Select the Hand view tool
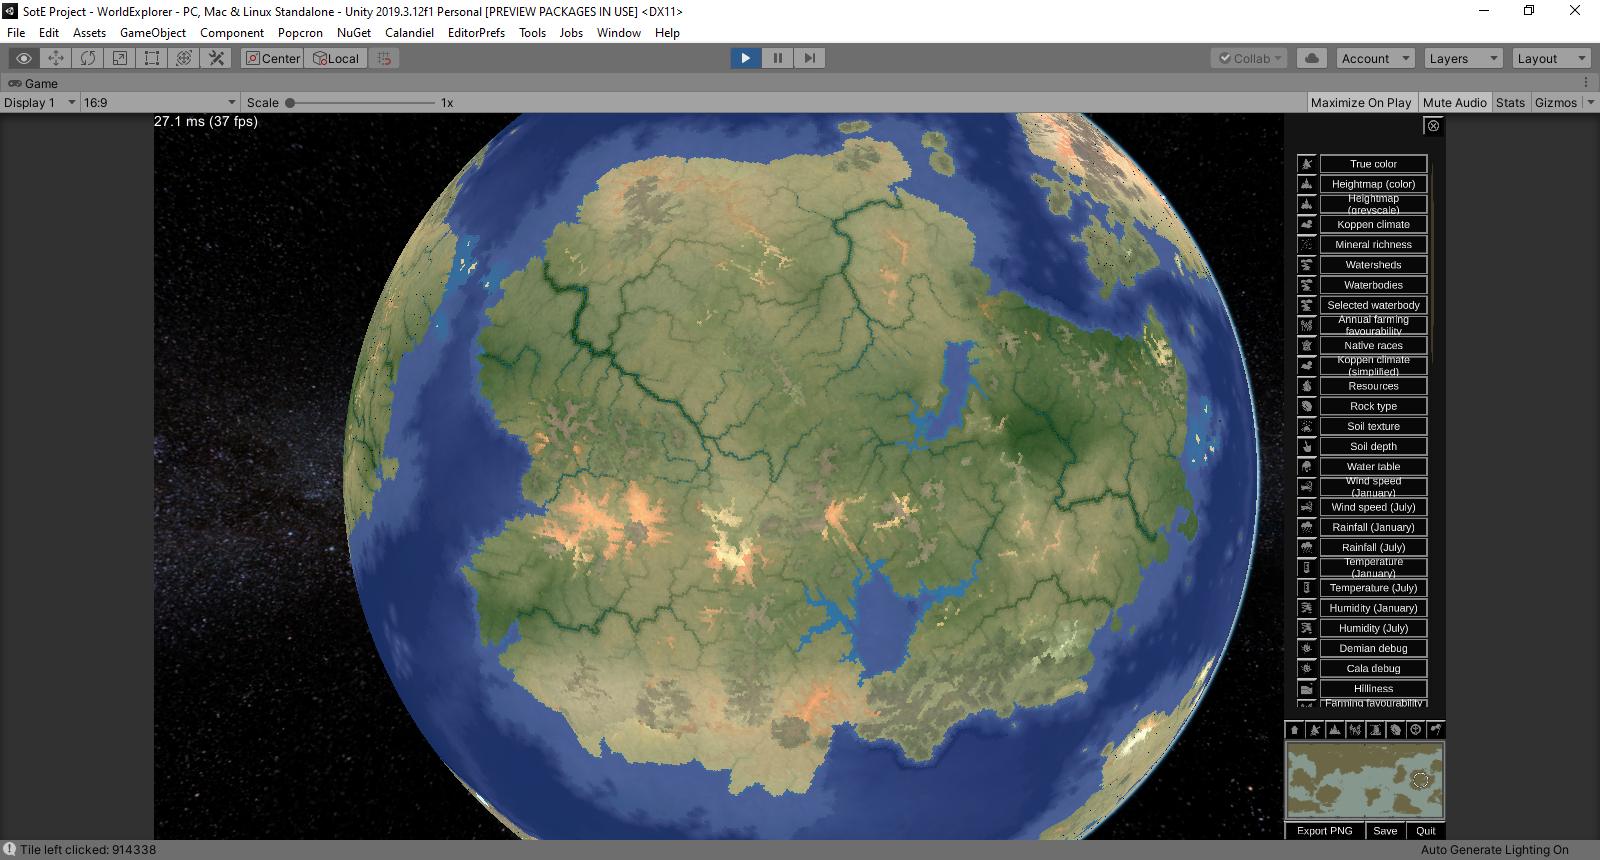 click(x=24, y=58)
